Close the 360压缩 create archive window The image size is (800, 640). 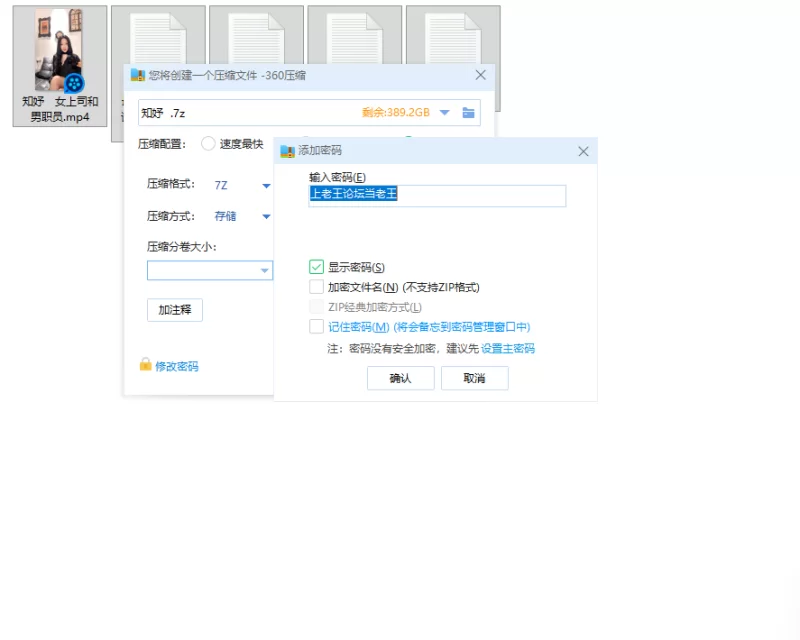(481, 75)
